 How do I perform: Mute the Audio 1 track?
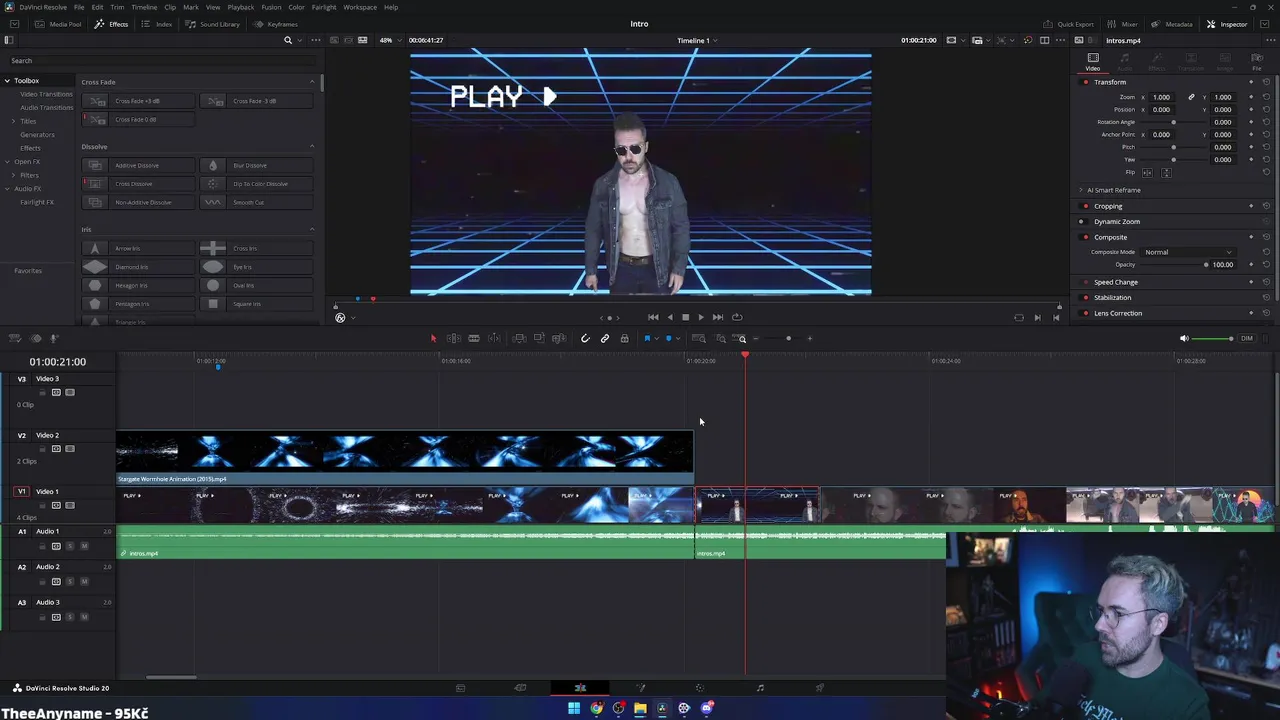click(x=84, y=546)
